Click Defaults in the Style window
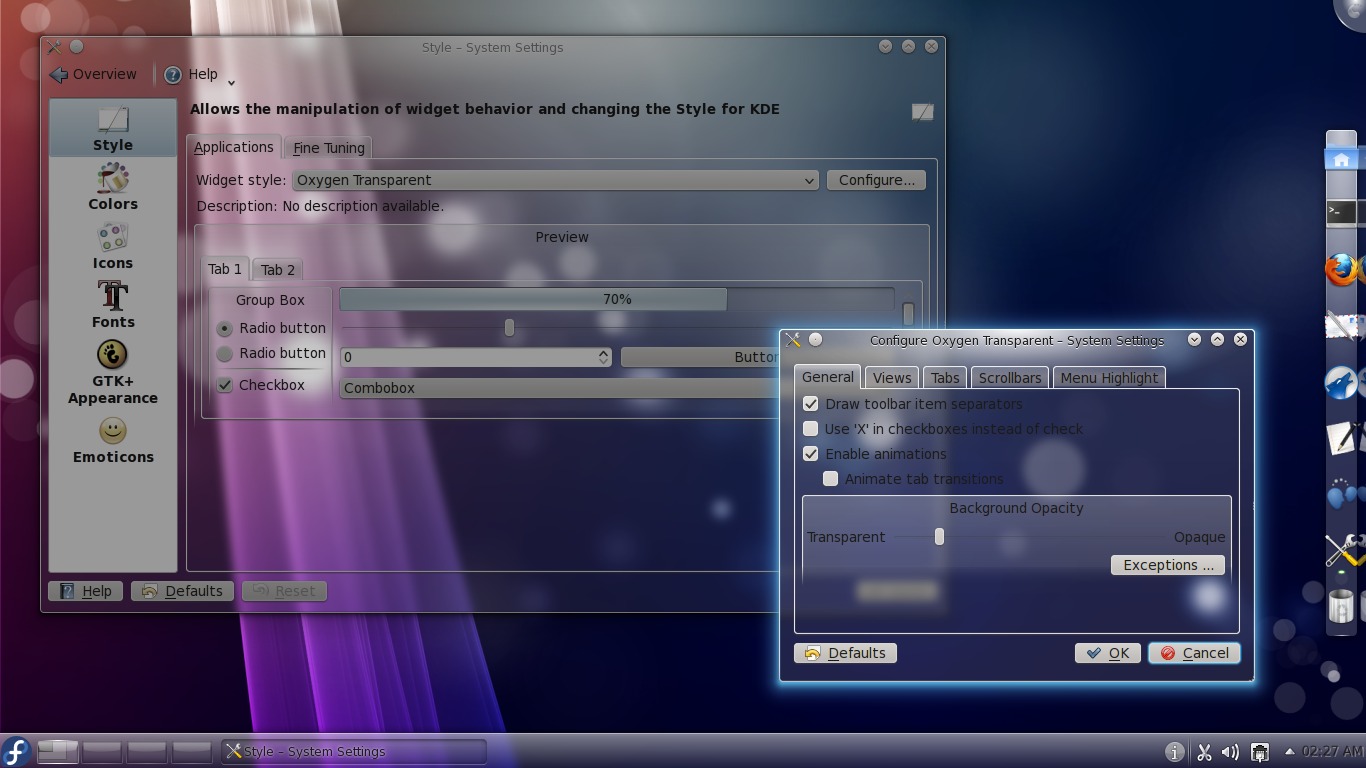Image resolution: width=1366 pixels, height=768 pixels. (183, 591)
